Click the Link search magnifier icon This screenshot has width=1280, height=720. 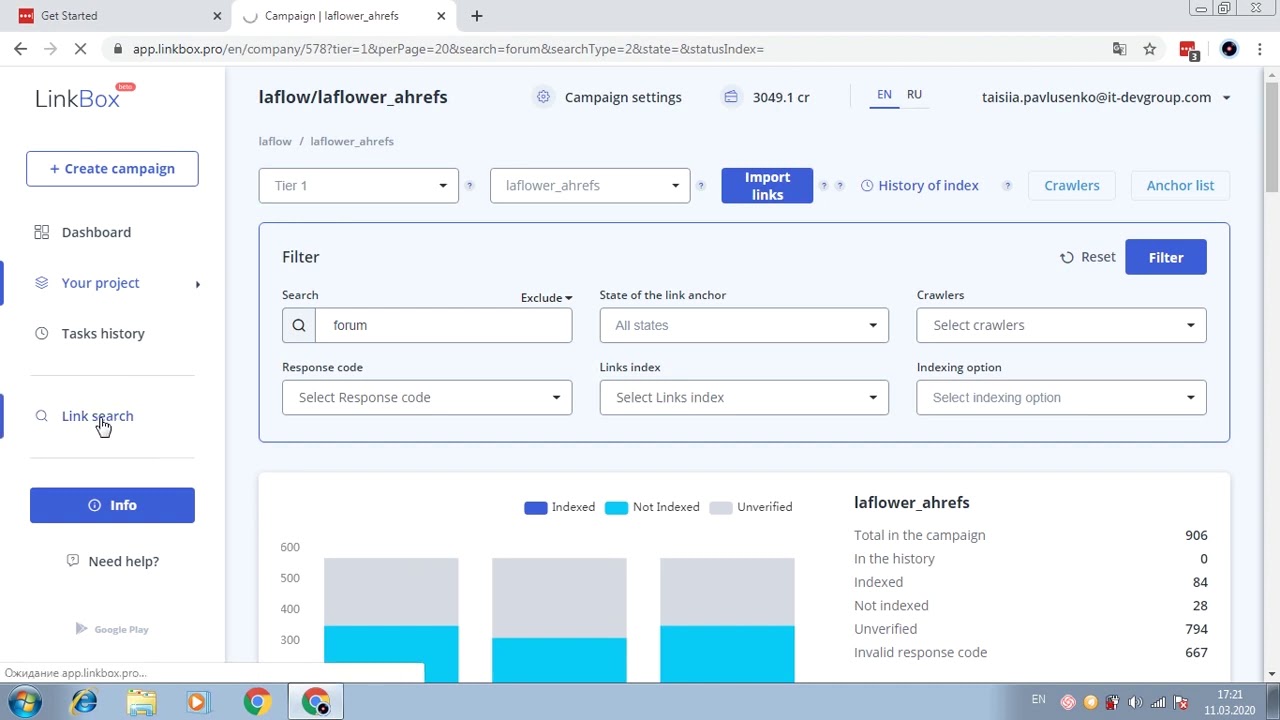(x=41, y=416)
